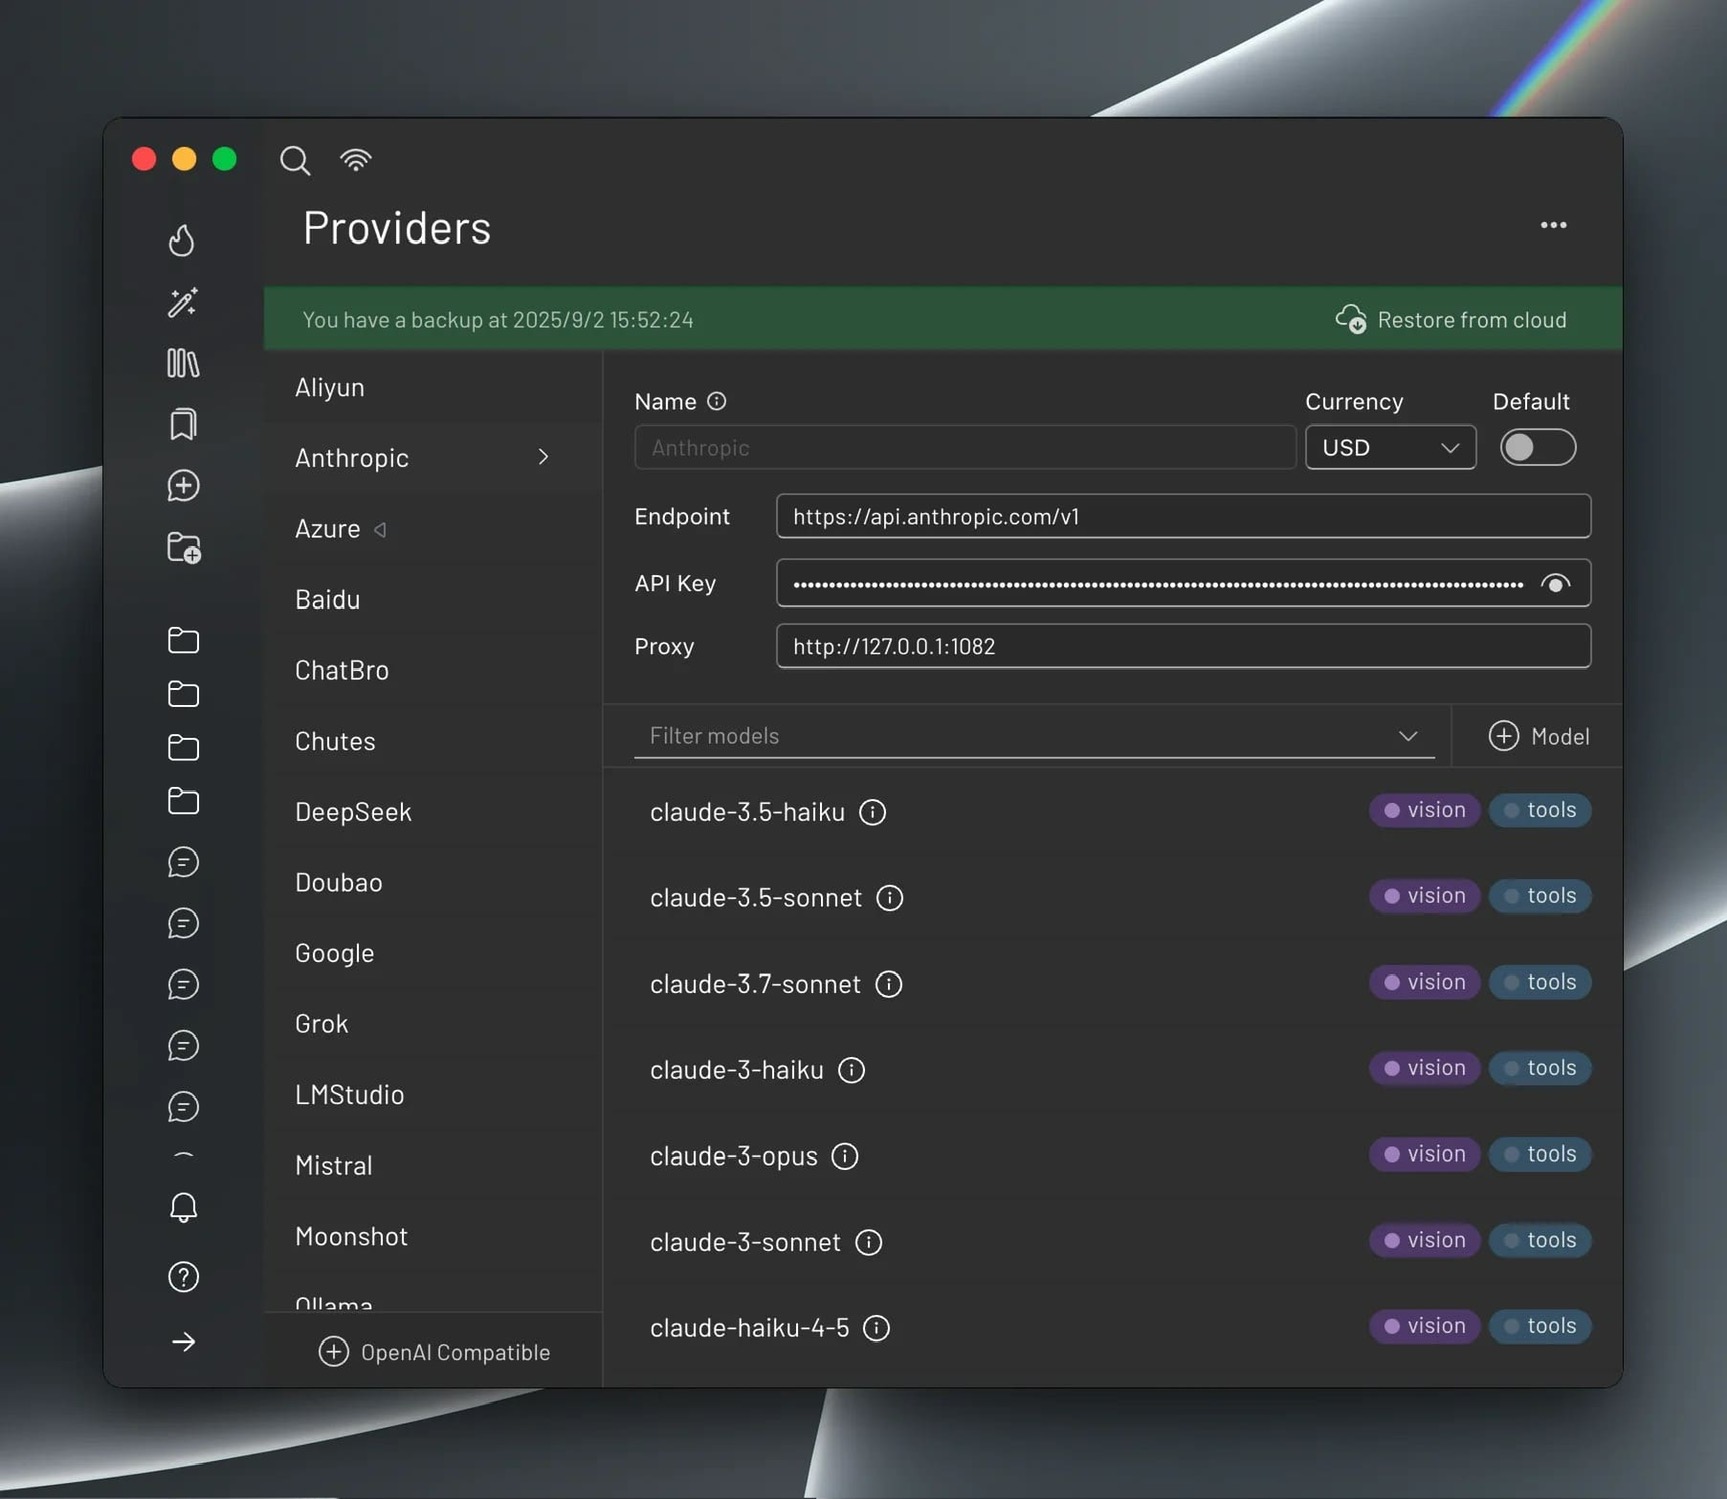Image resolution: width=1727 pixels, height=1499 pixels.
Task: Select DeepSeek in providers list
Action: pyautogui.click(x=353, y=812)
